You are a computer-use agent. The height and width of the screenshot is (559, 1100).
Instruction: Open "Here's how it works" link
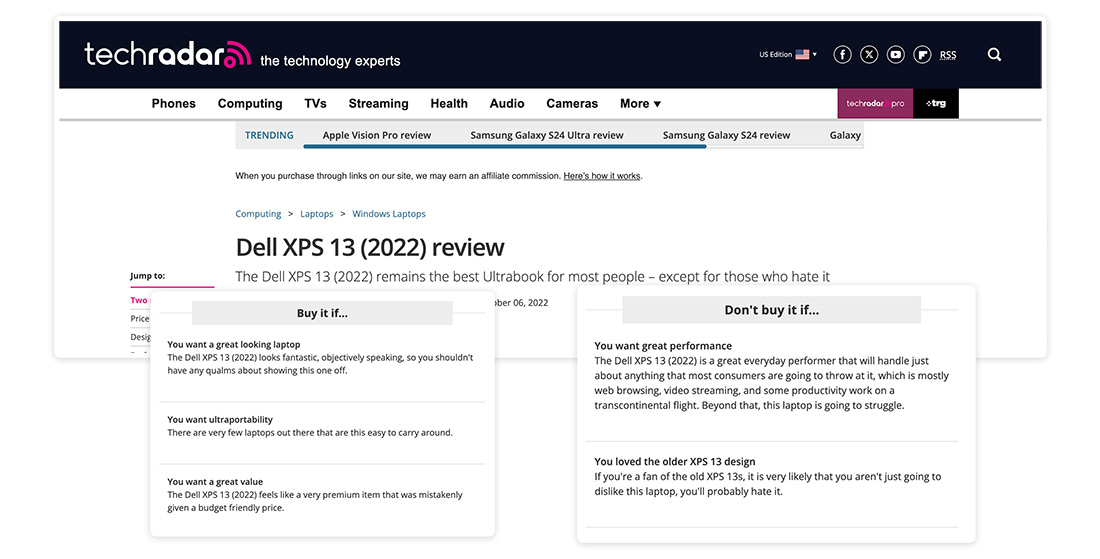(x=602, y=176)
